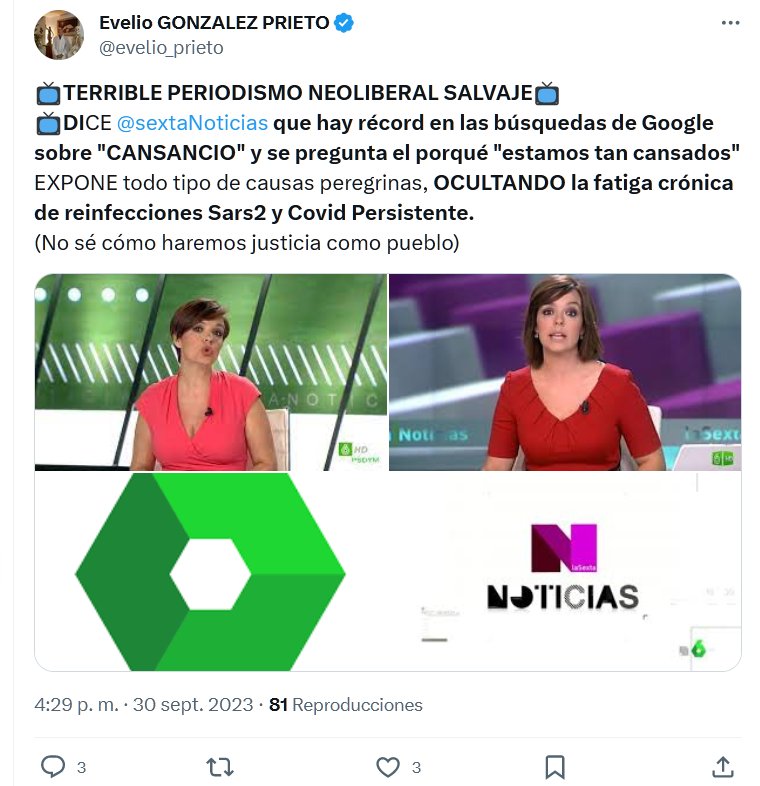Open the Evelio GONZALEZ PRIETO display name
The height and width of the screenshot is (786, 760).
pos(214,23)
